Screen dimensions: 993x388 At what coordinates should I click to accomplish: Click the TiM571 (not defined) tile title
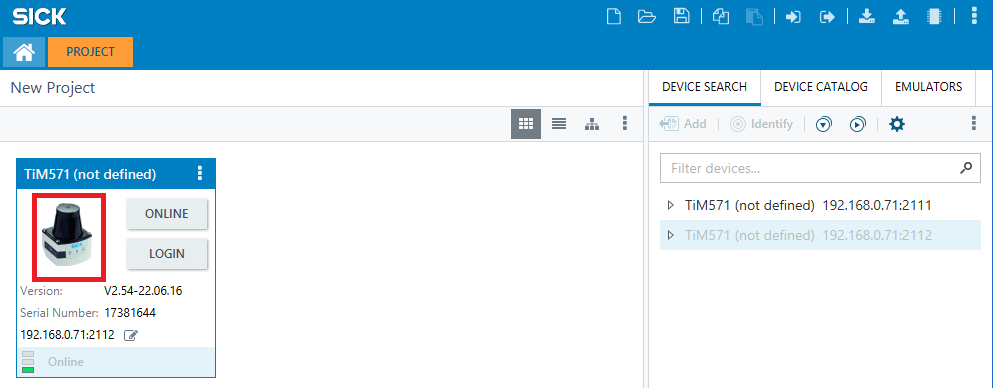tap(90, 174)
